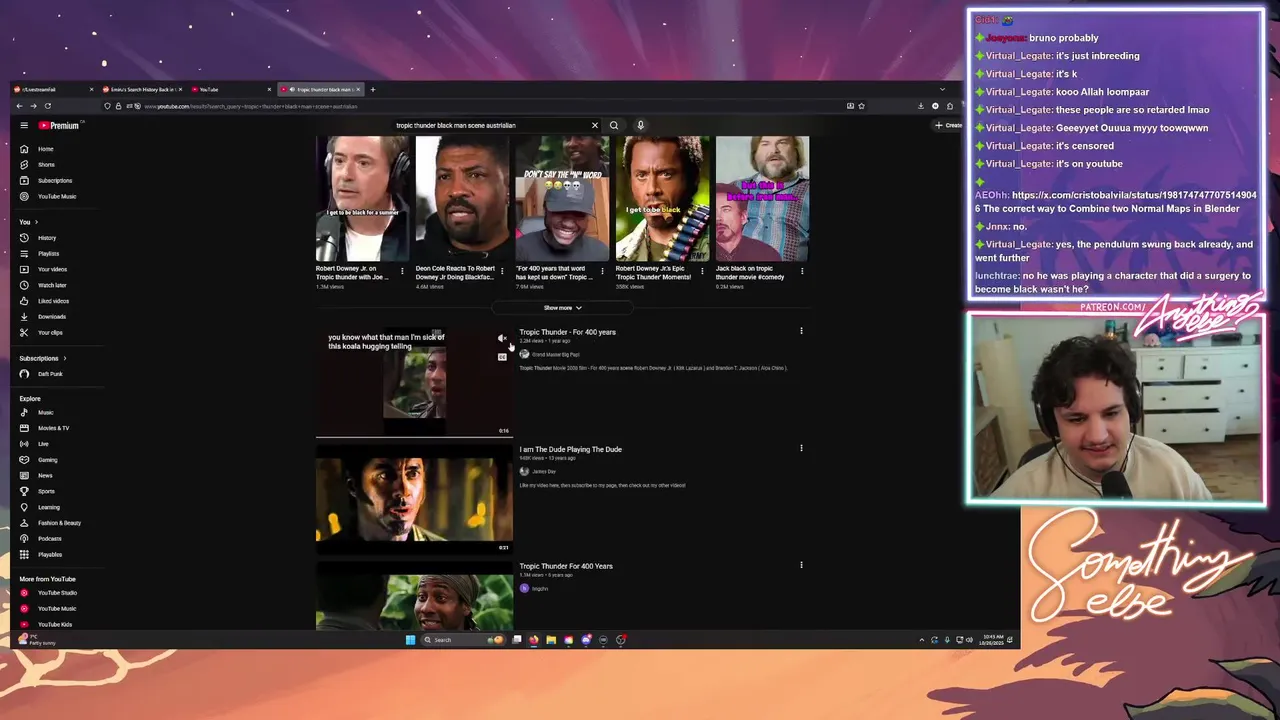This screenshot has width=1280, height=720.
Task: Bookmark this page with star icon
Action: pos(861,106)
